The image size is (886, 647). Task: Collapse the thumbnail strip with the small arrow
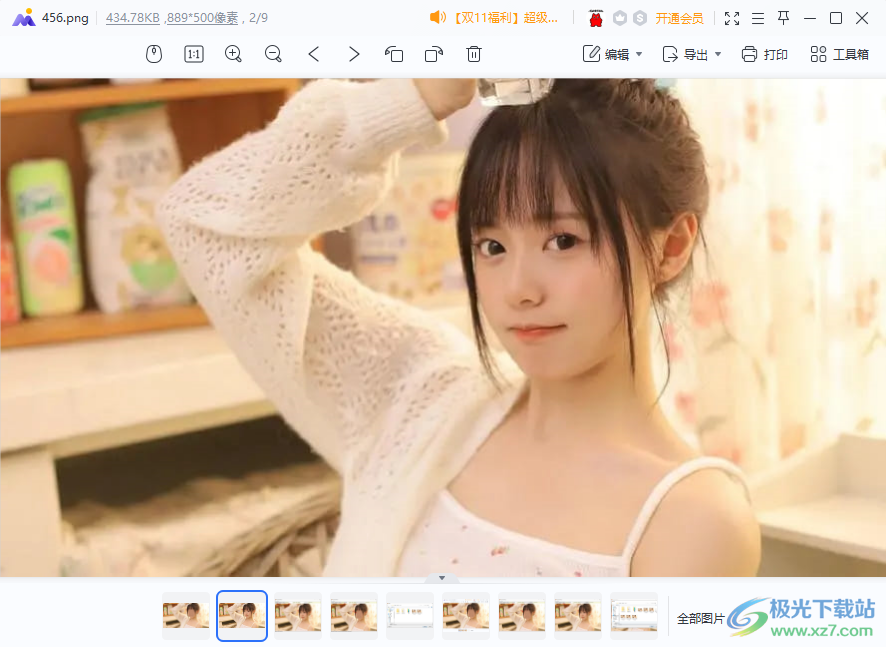442,578
